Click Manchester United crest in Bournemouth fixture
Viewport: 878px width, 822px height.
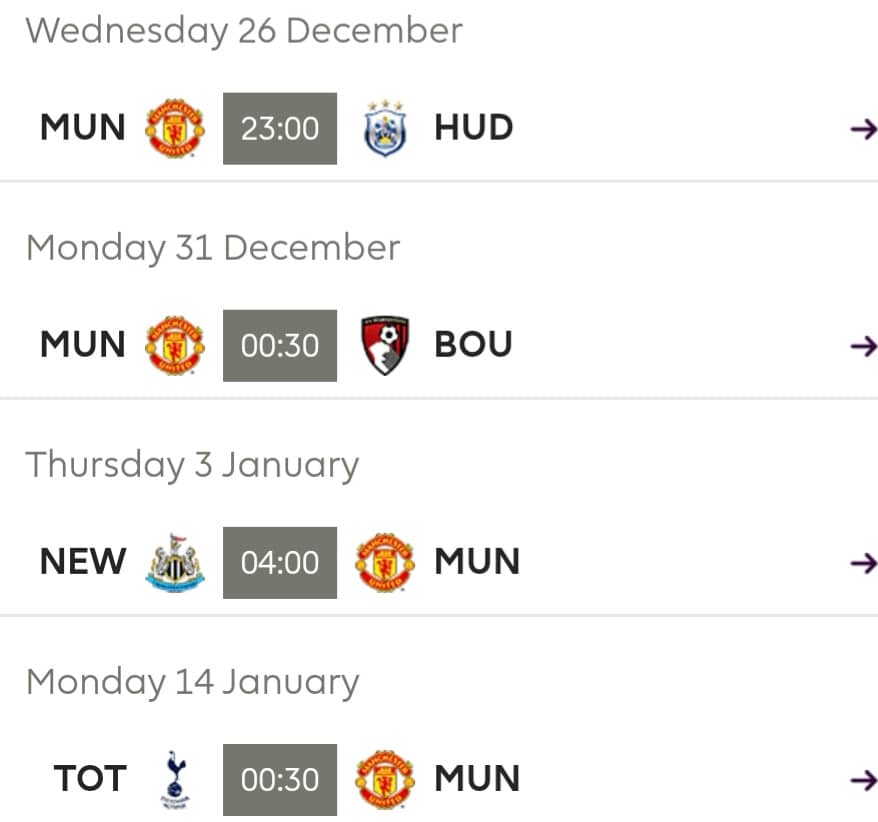(x=175, y=345)
